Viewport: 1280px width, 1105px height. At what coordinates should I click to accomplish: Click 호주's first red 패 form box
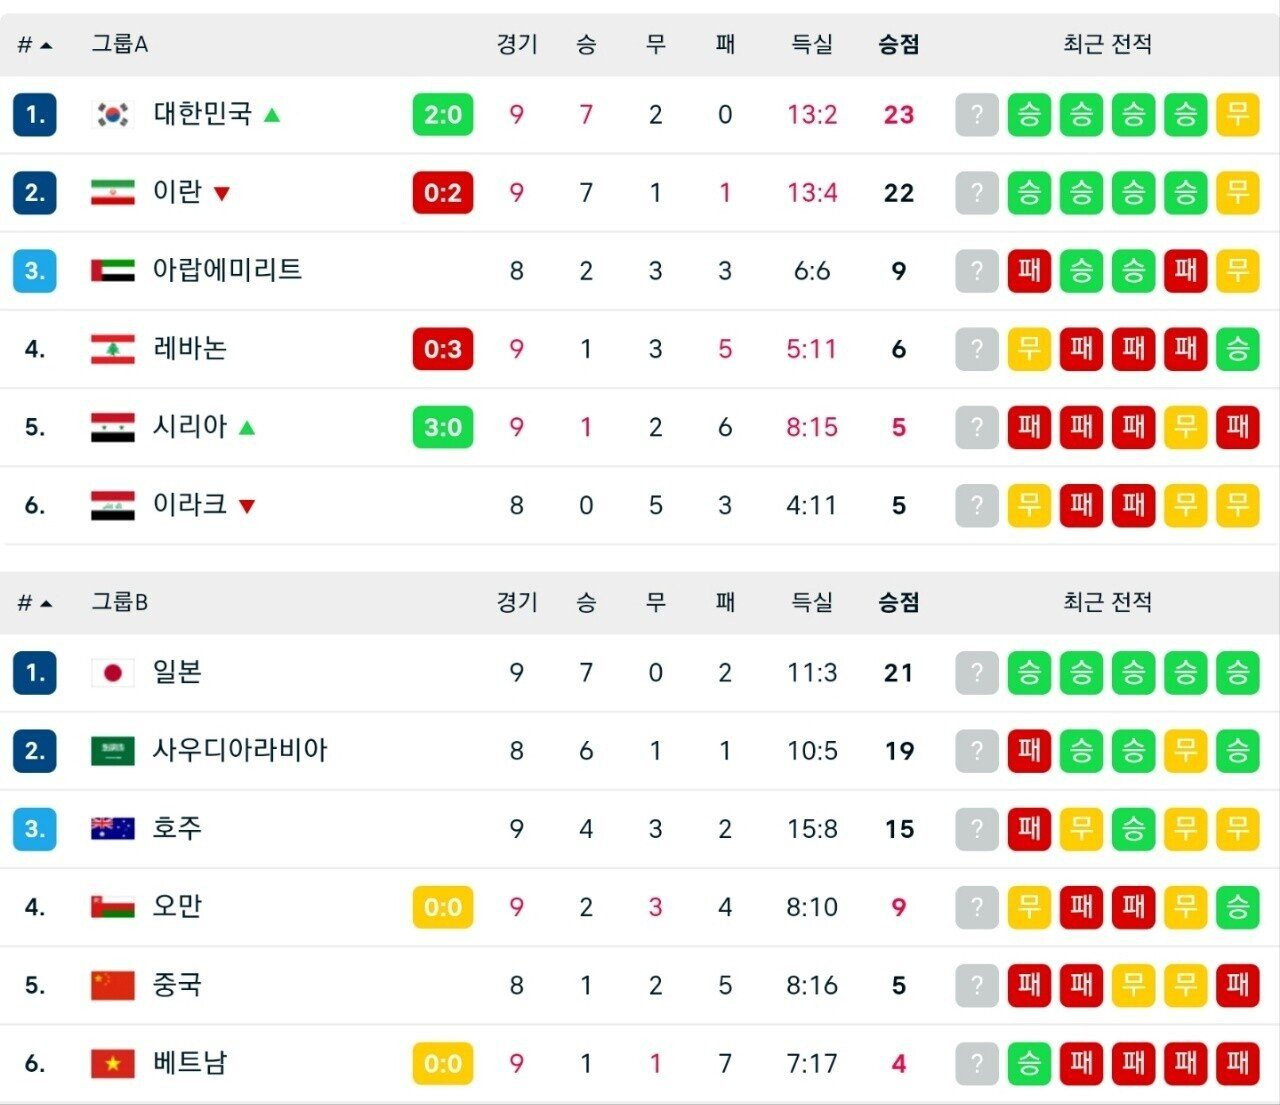(x=1029, y=829)
